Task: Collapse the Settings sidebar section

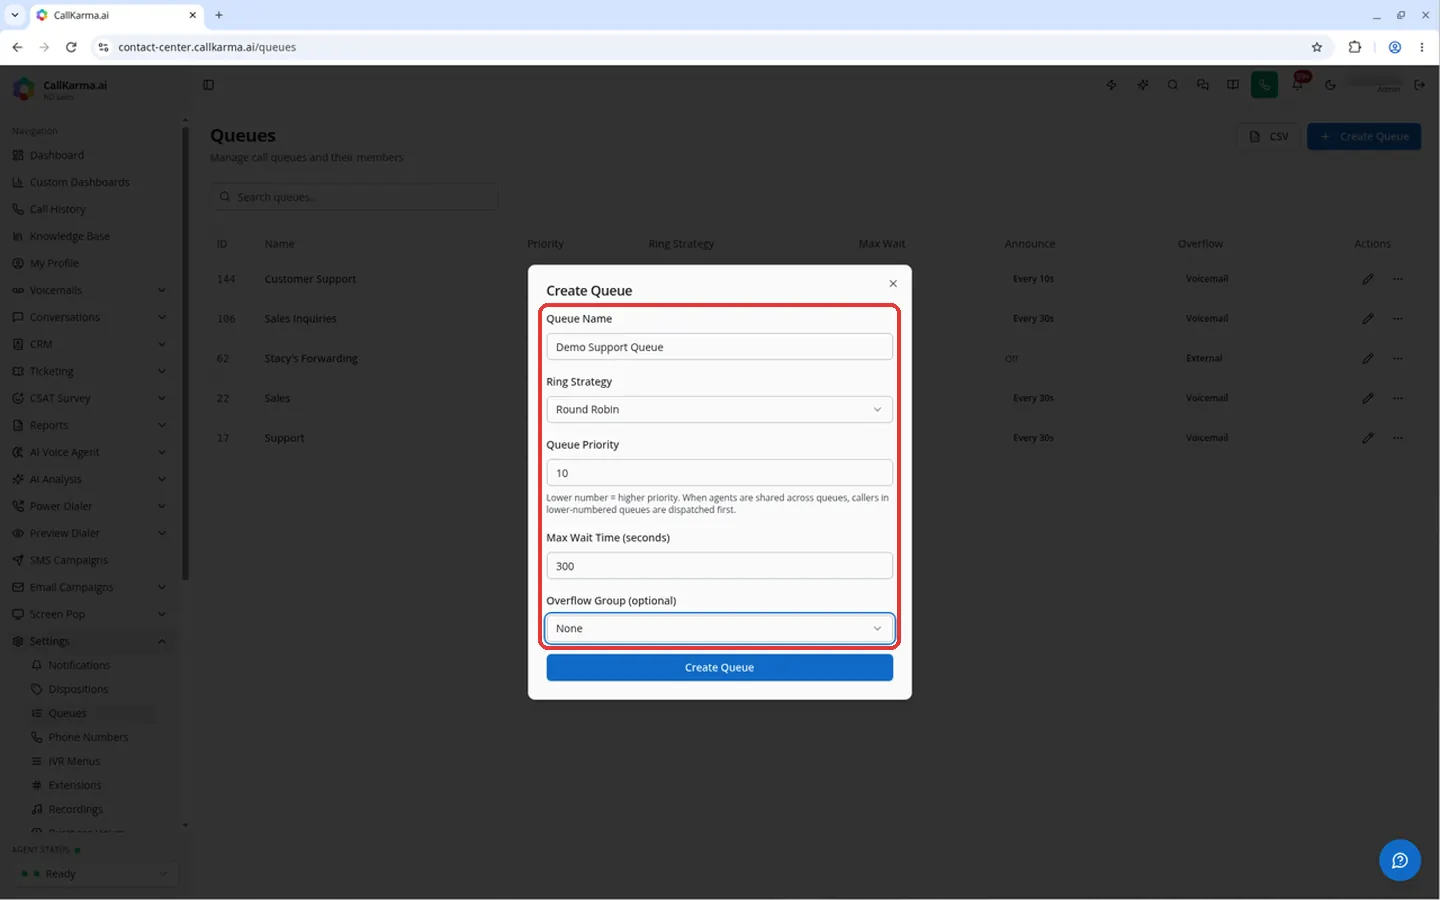Action: (x=90, y=641)
